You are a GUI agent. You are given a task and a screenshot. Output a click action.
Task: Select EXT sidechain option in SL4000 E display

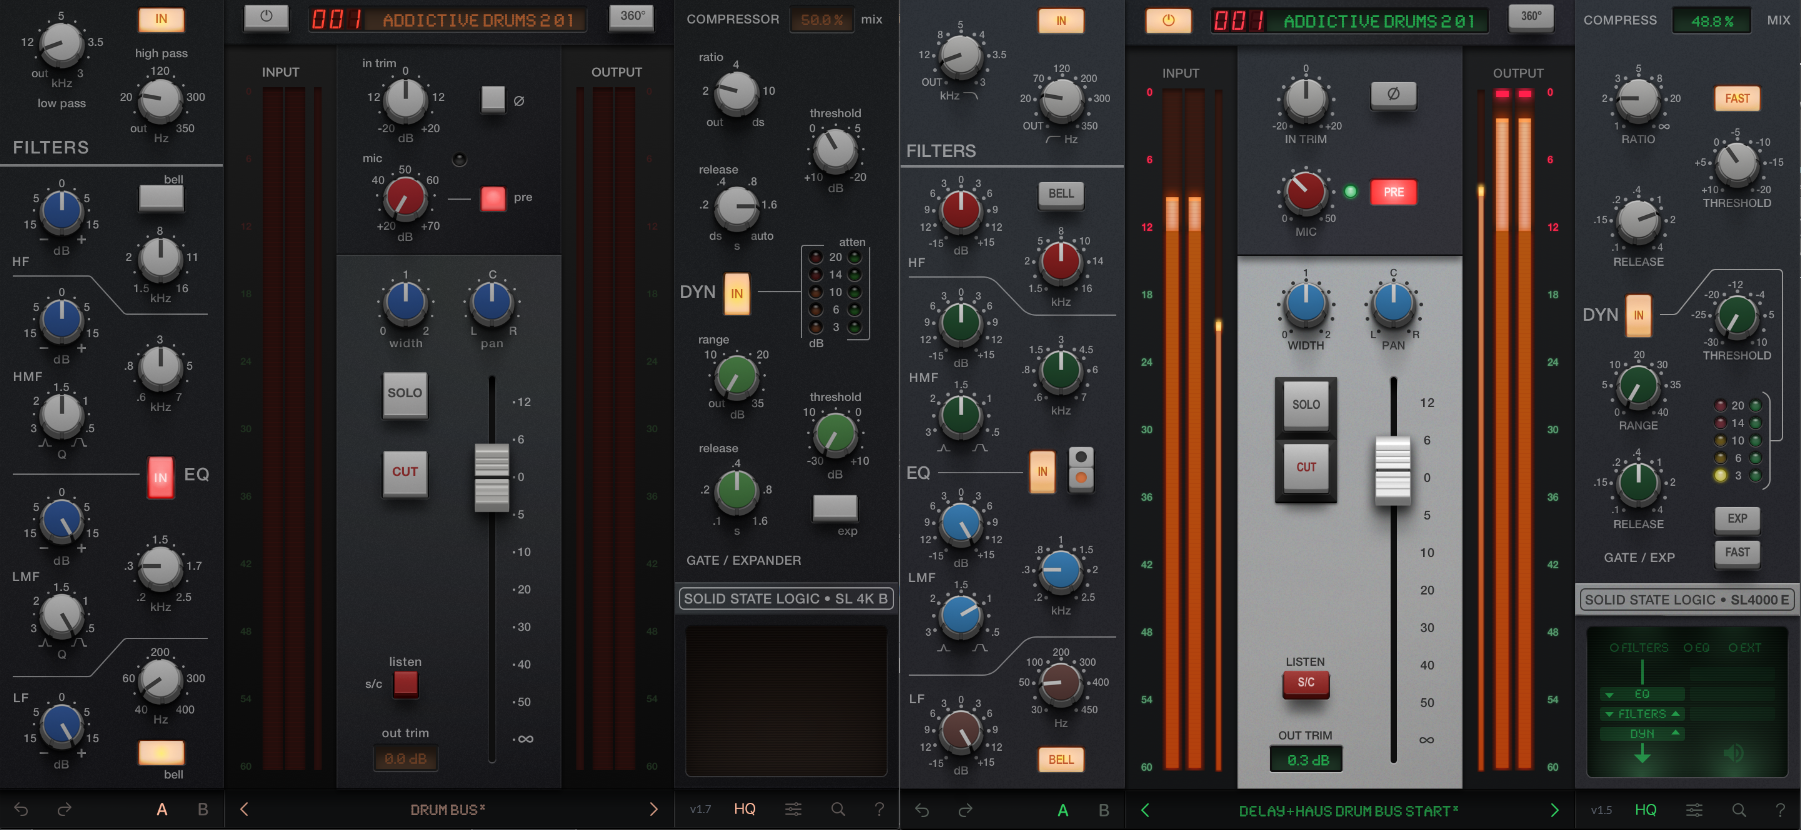coord(1745,648)
